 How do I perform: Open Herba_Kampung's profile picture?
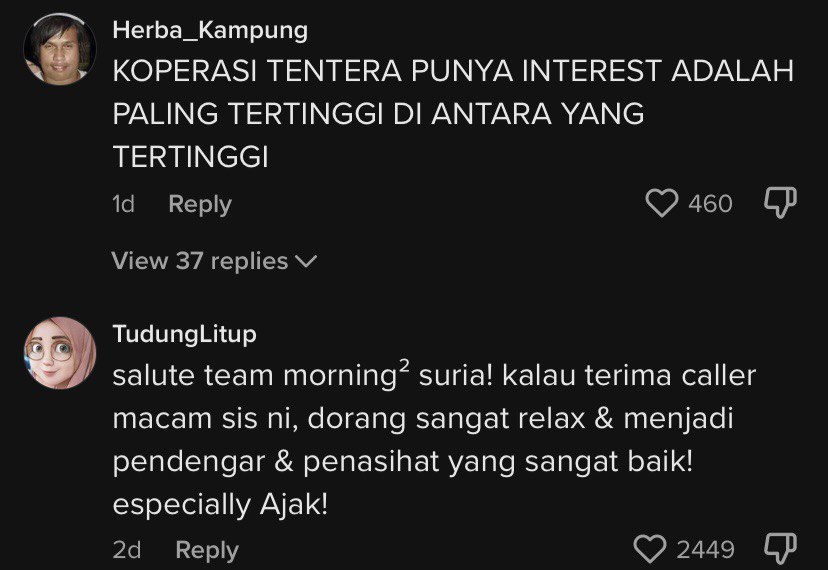tap(59, 50)
